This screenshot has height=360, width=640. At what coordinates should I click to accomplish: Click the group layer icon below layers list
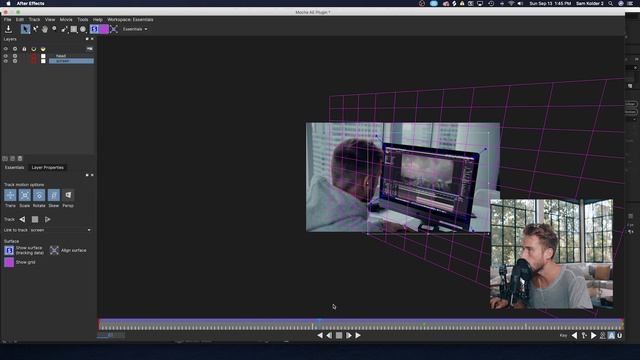(x=5, y=158)
